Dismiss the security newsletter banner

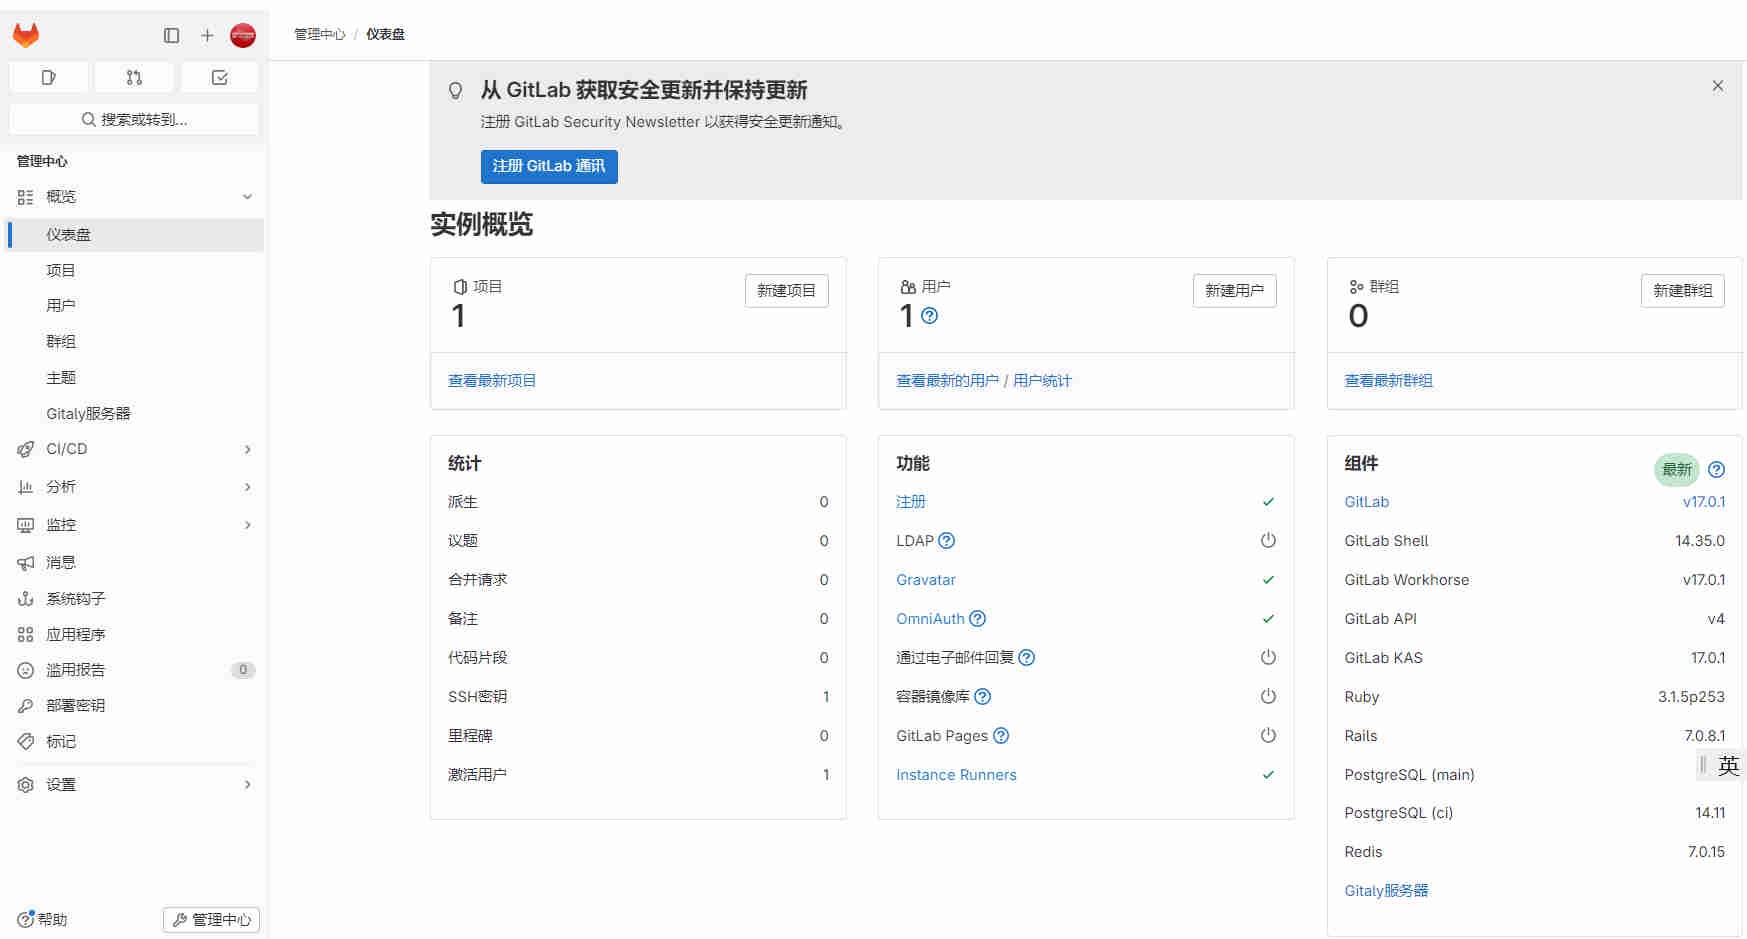pyautogui.click(x=1717, y=86)
